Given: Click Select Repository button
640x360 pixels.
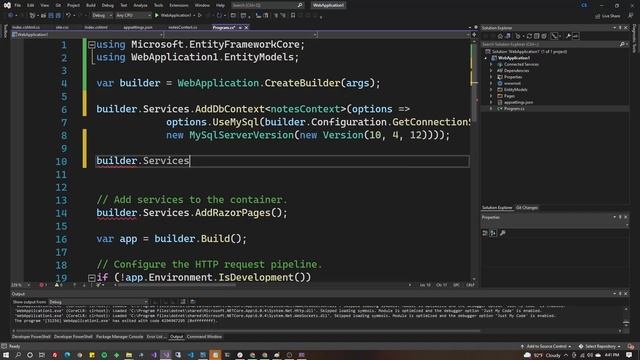Looking at the screenshot, I should (x=600, y=347).
